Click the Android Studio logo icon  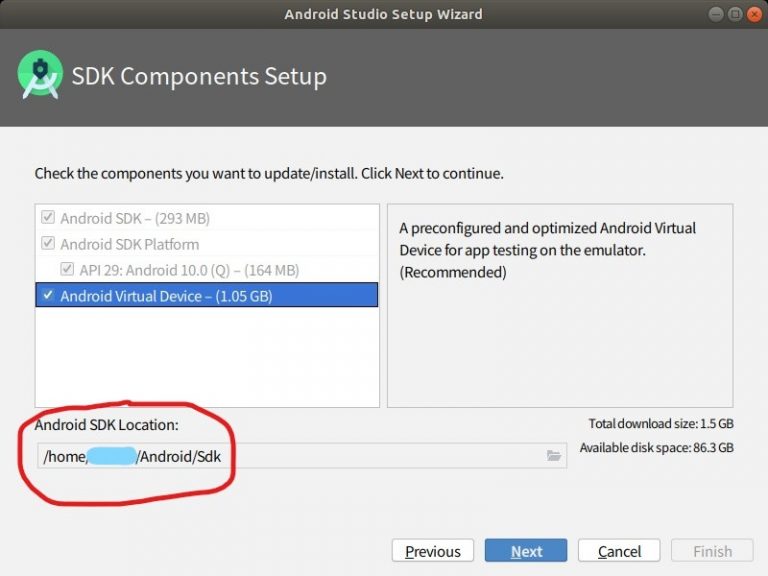point(40,76)
